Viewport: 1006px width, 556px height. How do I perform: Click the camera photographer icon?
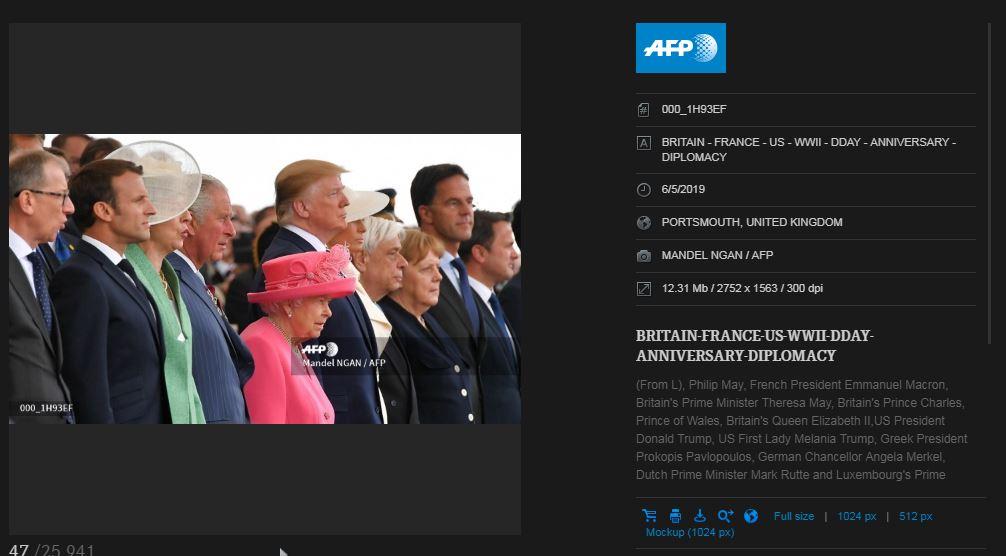(644, 255)
